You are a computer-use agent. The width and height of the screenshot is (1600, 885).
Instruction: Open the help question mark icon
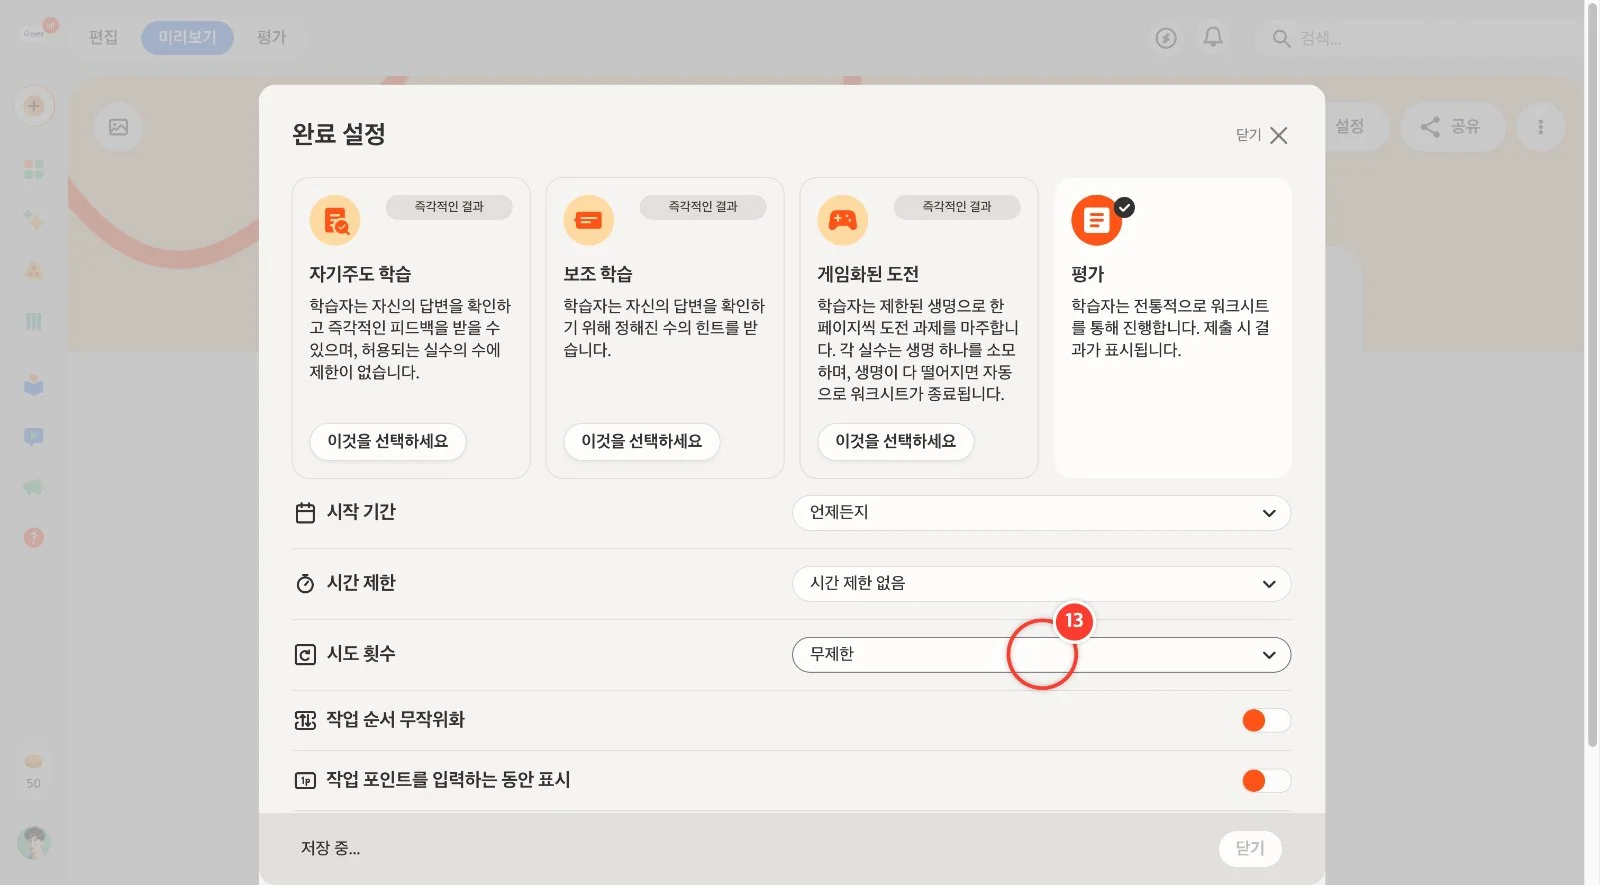point(34,538)
